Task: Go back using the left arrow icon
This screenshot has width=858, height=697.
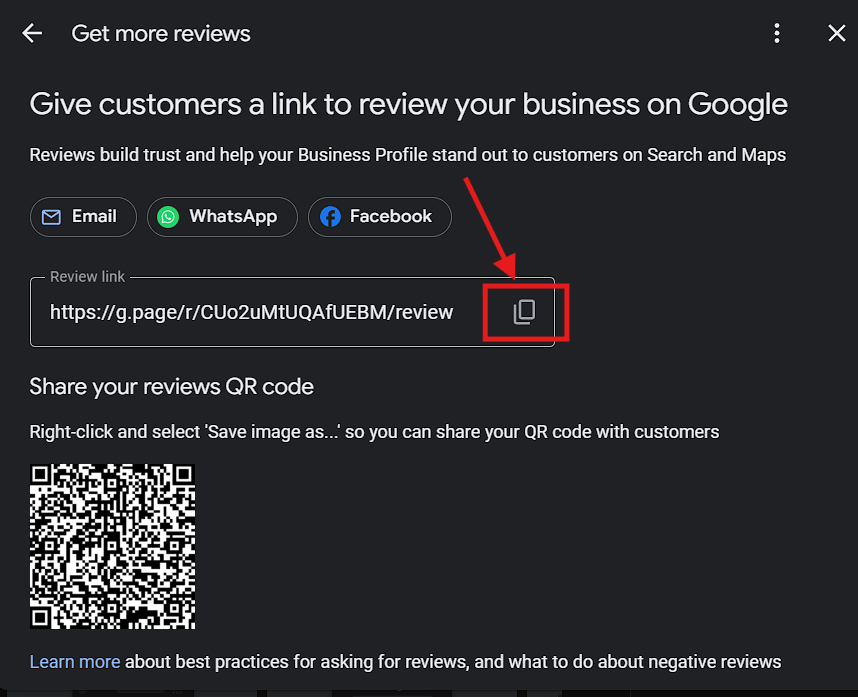Action: pos(32,33)
